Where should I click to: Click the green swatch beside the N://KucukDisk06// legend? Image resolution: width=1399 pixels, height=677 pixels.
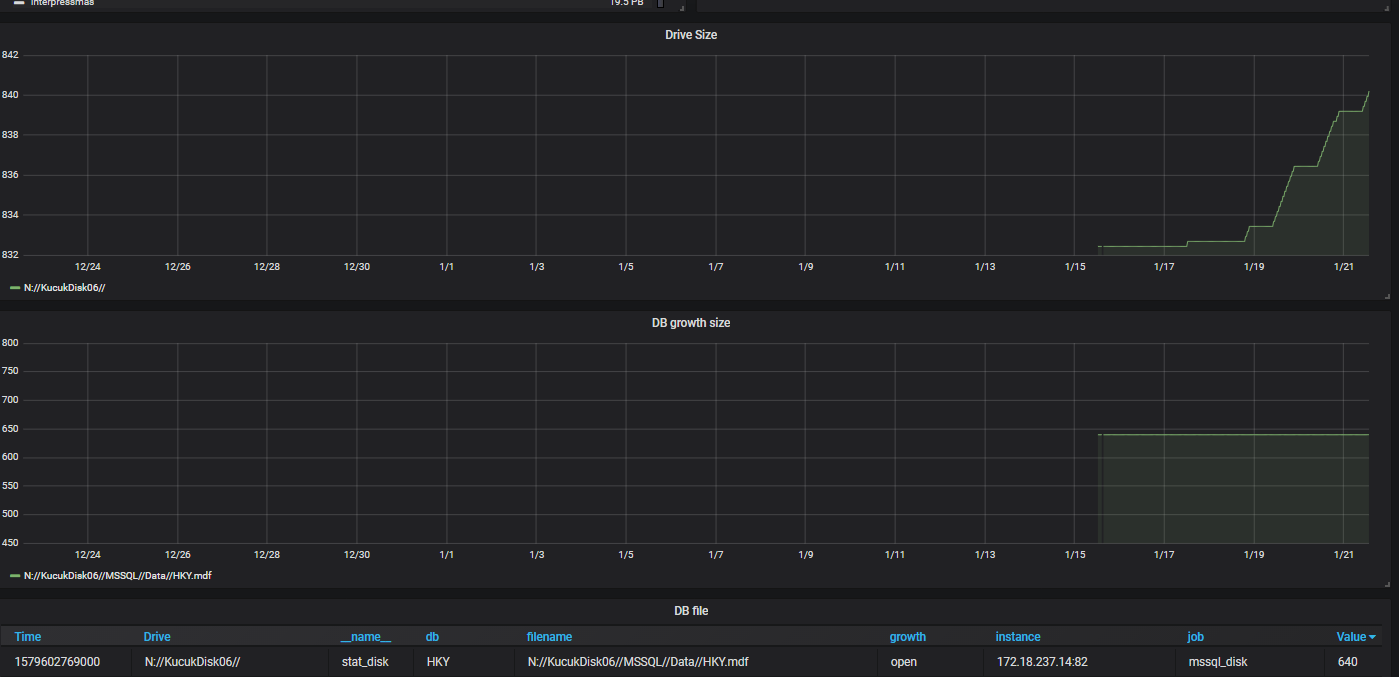click(x=14, y=288)
